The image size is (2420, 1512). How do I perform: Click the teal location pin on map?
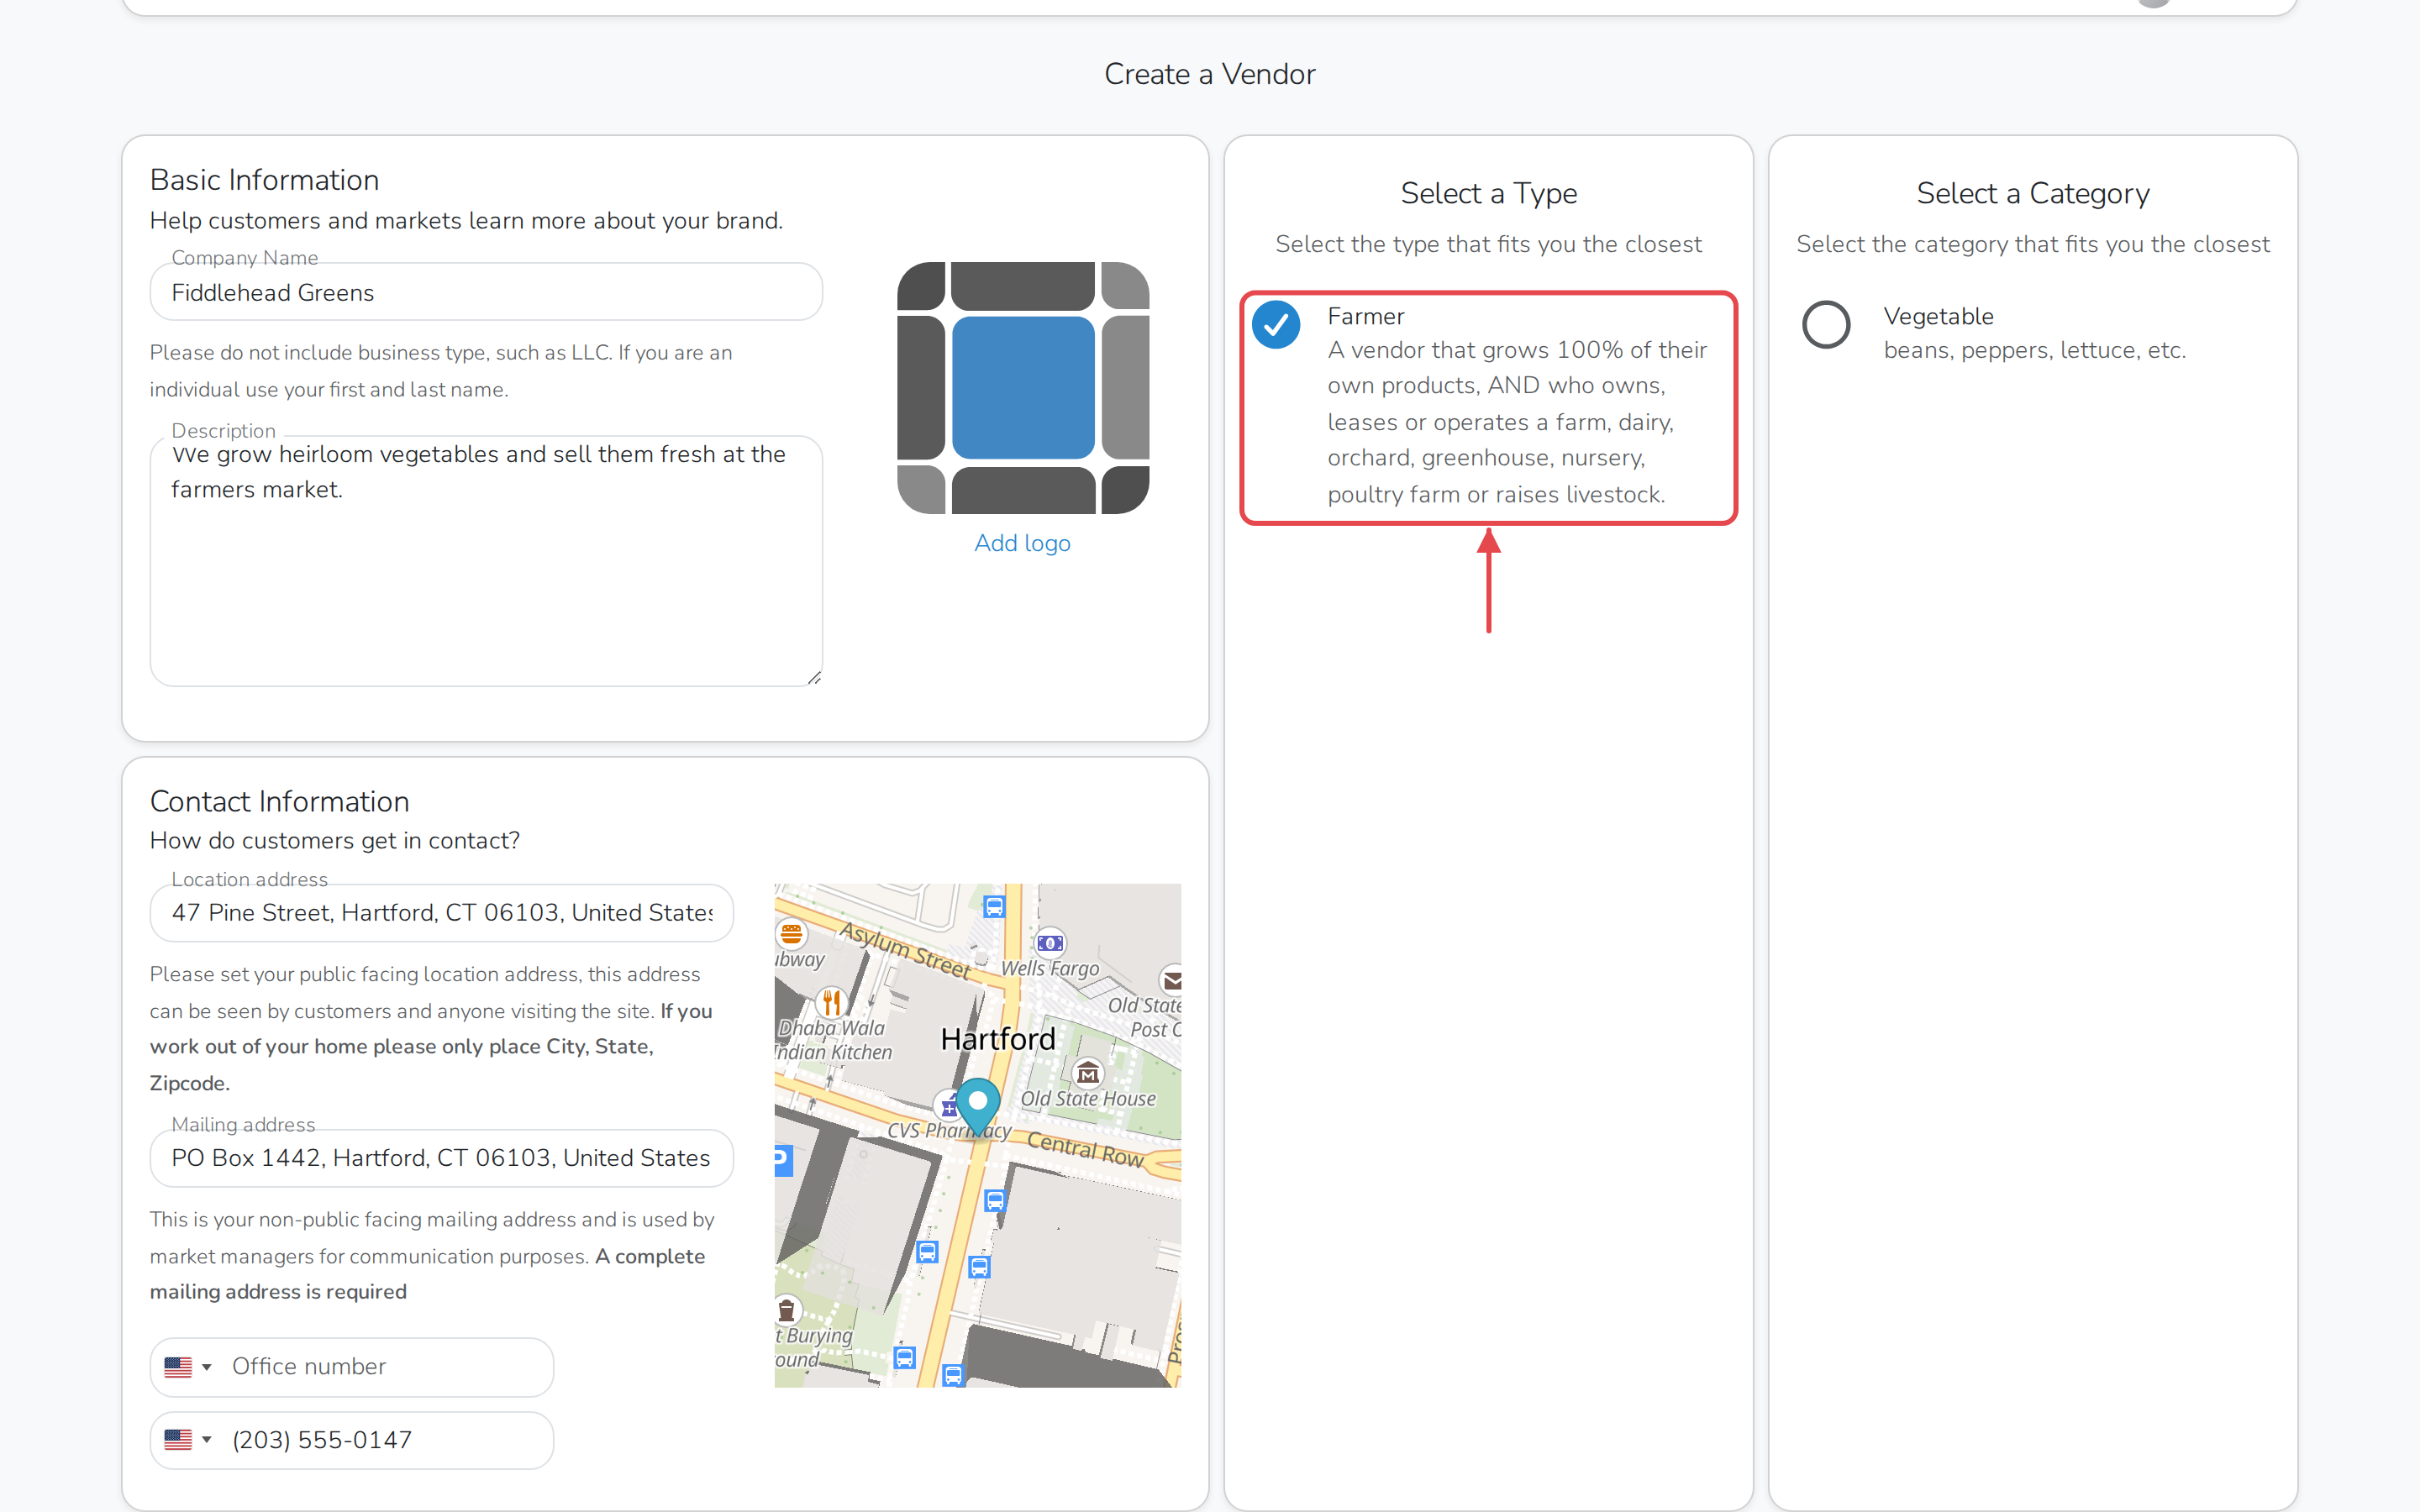pyautogui.click(x=977, y=1106)
